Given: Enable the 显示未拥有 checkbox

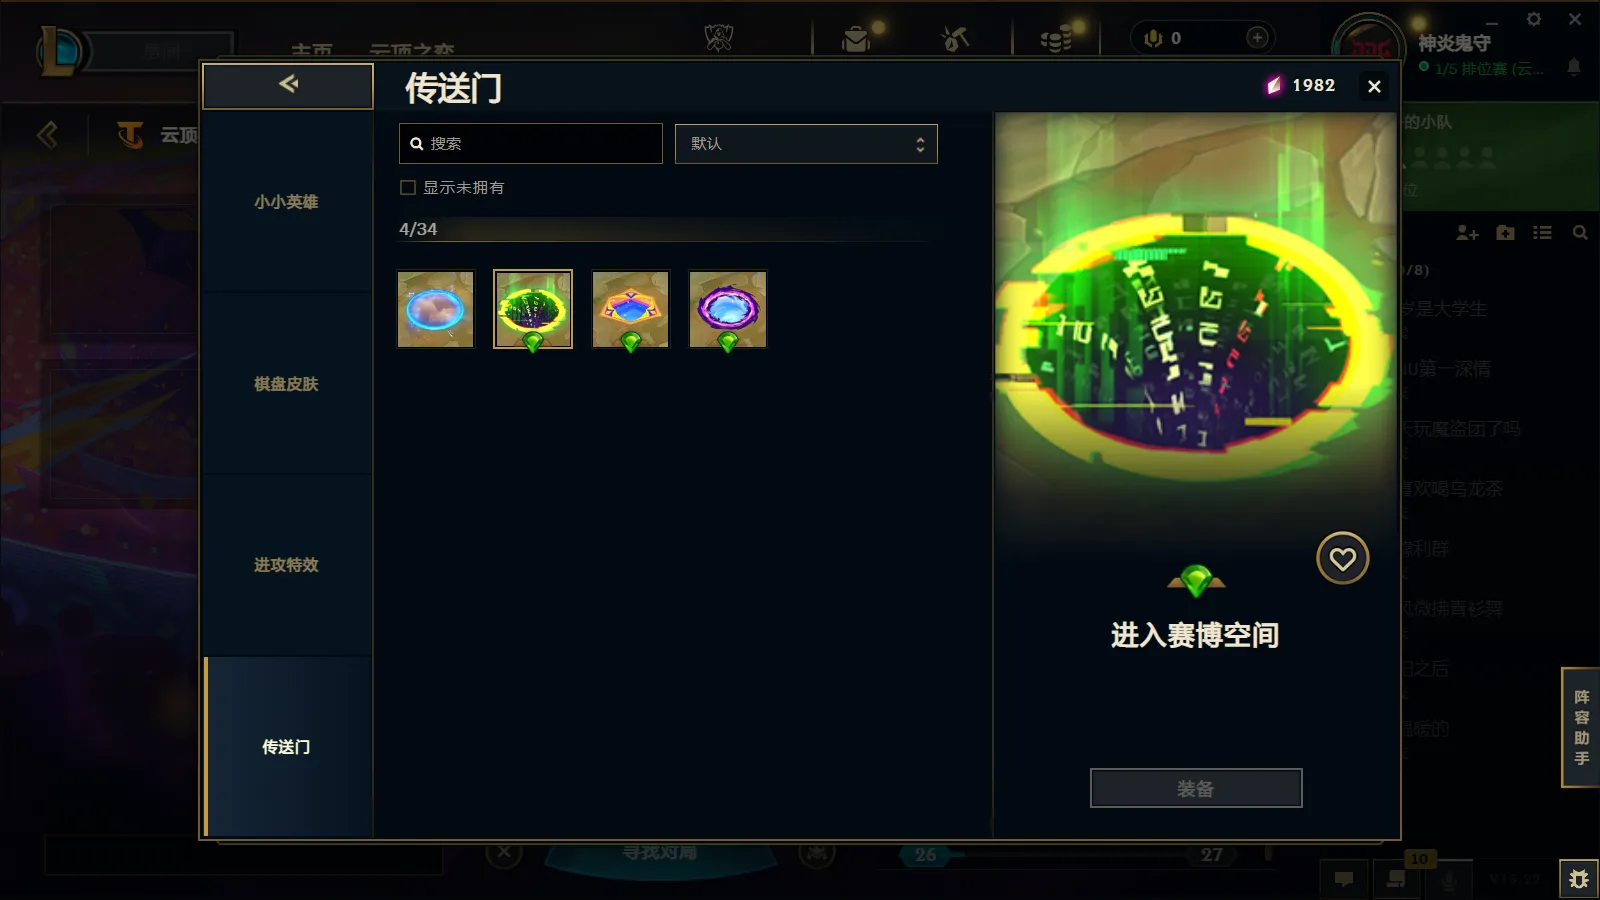Looking at the screenshot, I should 408,187.
